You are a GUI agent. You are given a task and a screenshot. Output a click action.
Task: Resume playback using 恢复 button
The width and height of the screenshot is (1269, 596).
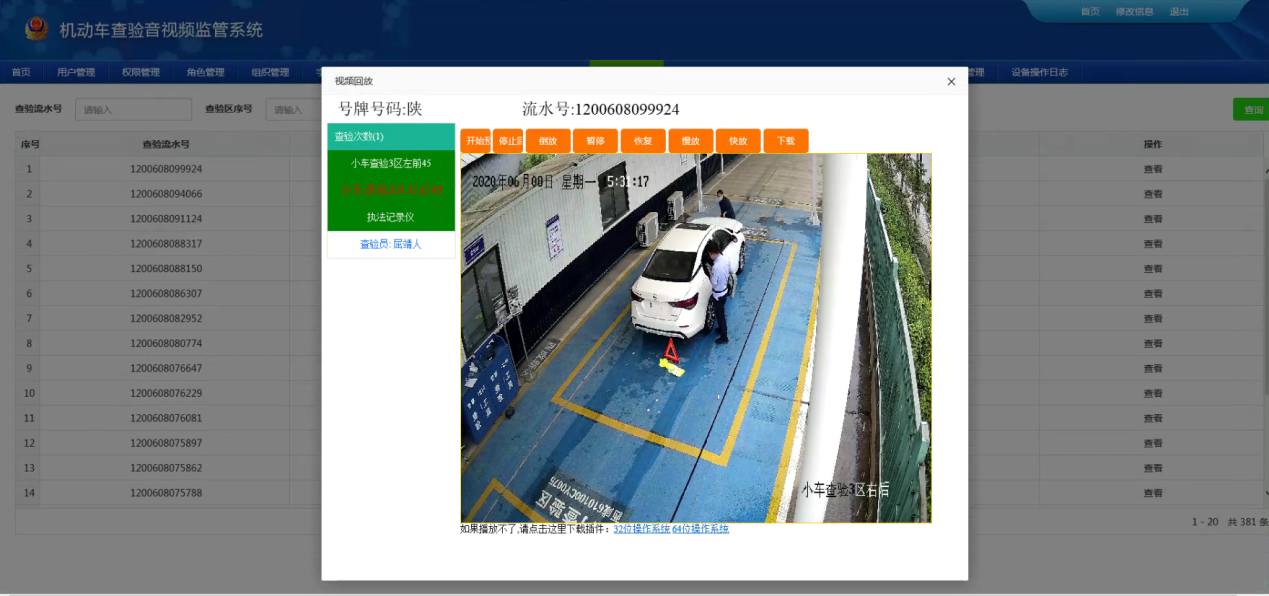(x=643, y=141)
